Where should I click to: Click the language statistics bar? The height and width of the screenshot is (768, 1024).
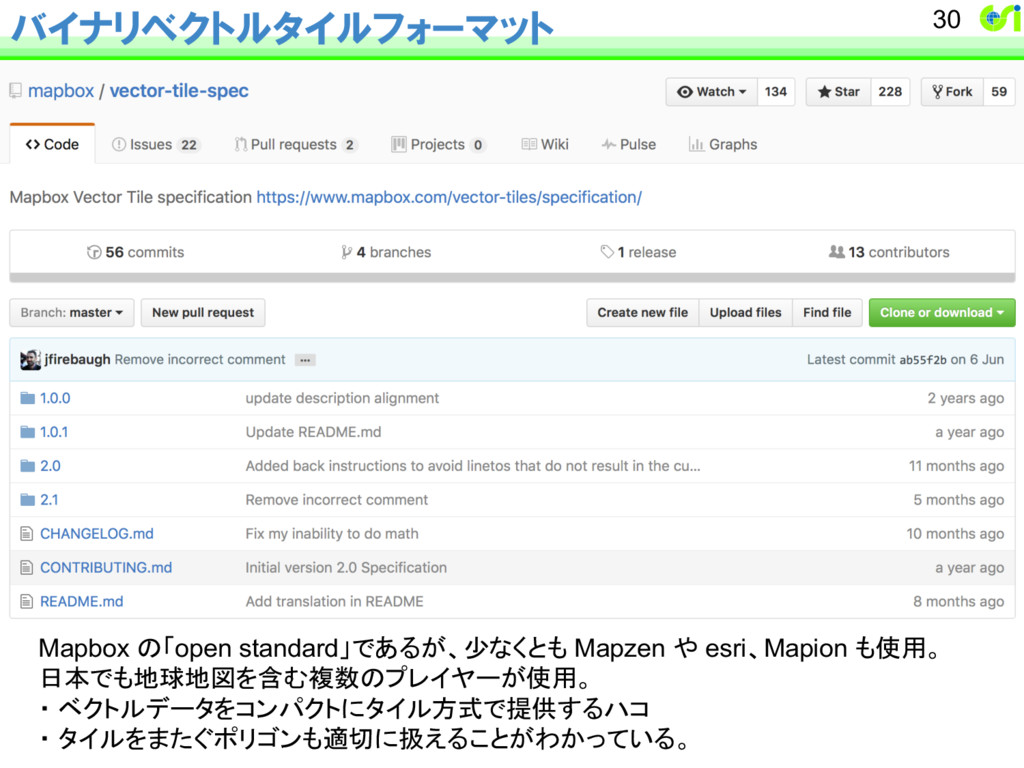512,278
